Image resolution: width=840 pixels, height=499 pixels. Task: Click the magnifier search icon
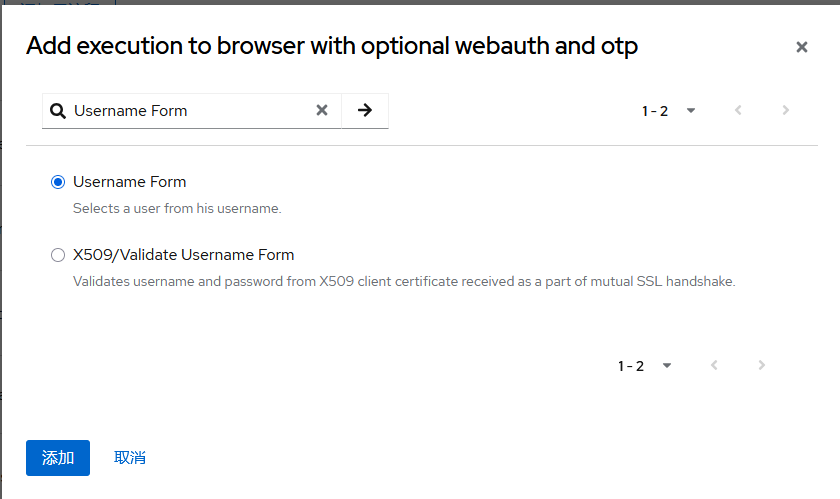coord(57,111)
